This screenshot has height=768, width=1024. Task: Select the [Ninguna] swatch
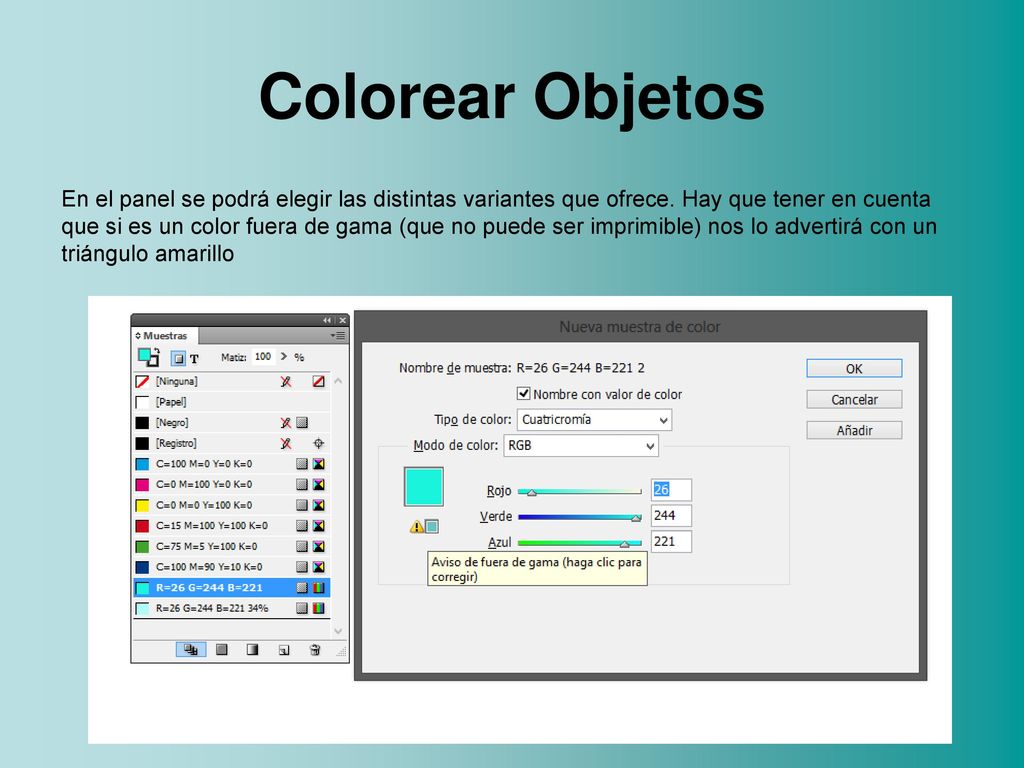click(232, 381)
